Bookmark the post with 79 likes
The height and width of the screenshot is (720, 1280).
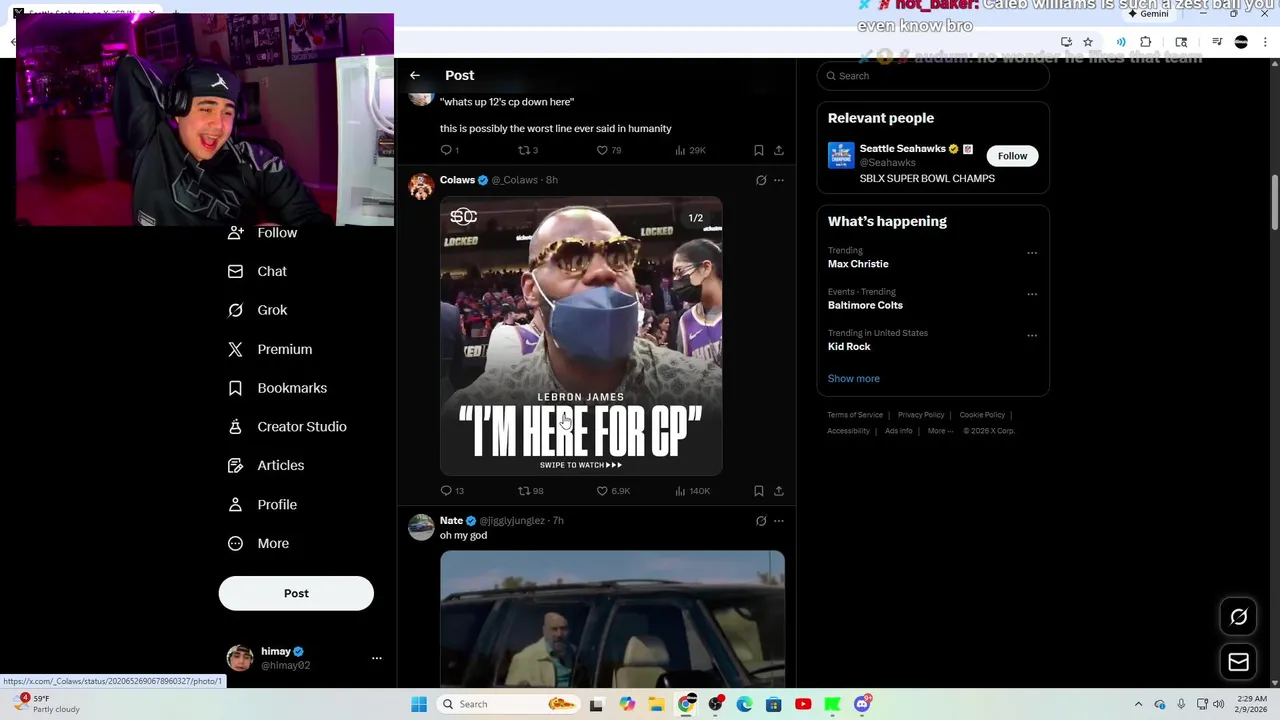tap(759, 150)
